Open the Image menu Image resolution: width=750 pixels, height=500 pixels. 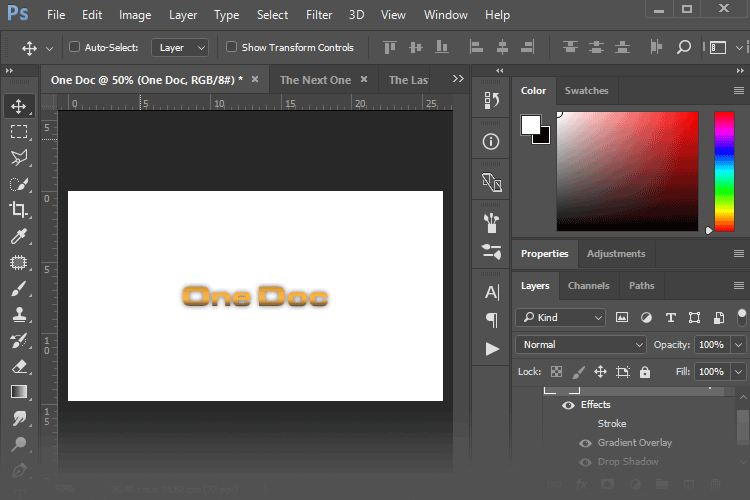coord(135,15)
